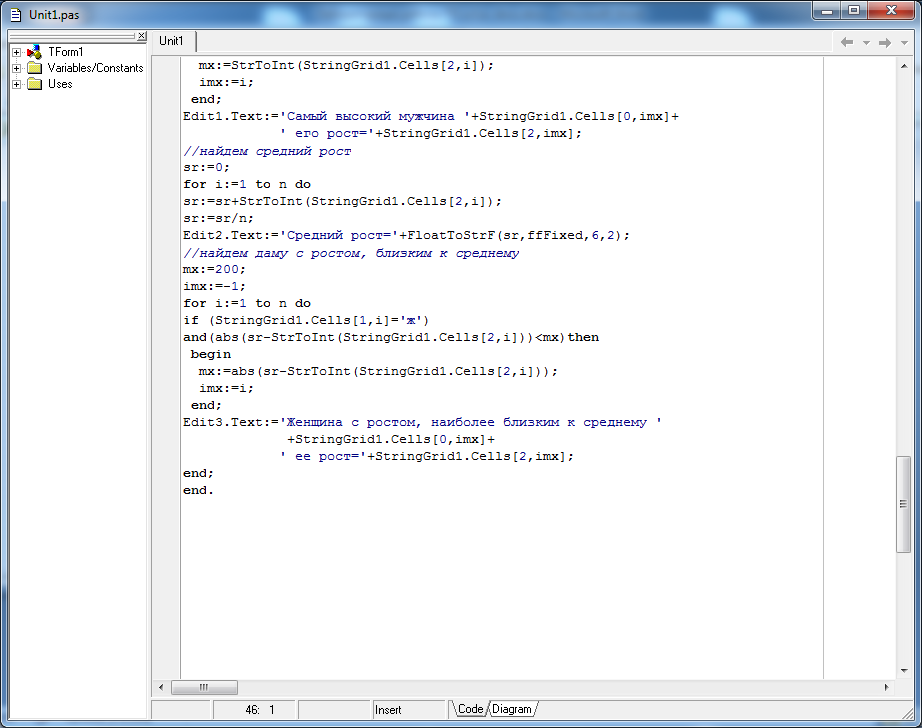The image size is (922, 728).
Task: Select TForm1 label in code explorer
Action: tap(65, 52)
